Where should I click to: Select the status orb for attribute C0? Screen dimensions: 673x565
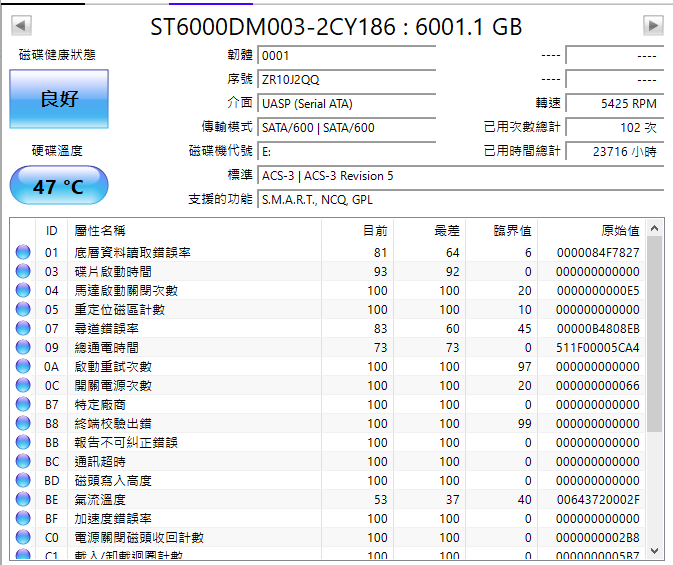[x=23, y=538]
